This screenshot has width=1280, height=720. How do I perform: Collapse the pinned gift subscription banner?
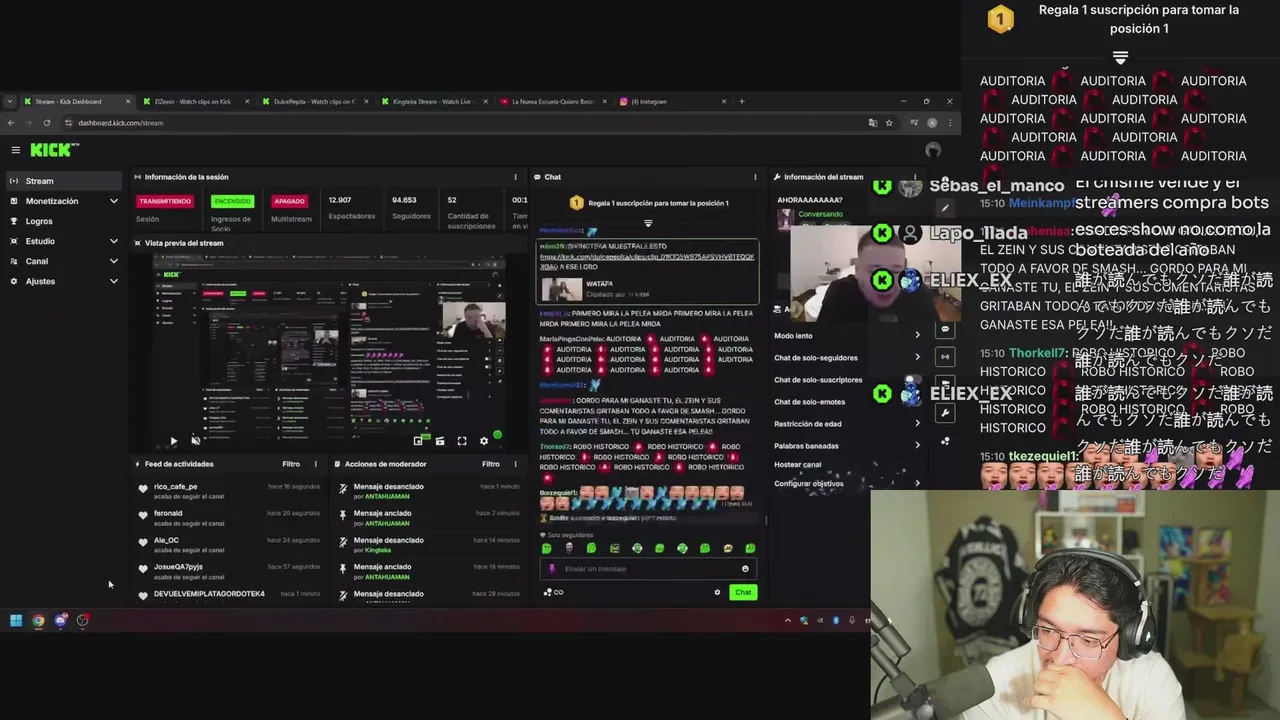pyautogui.click(x=648, y=223)
